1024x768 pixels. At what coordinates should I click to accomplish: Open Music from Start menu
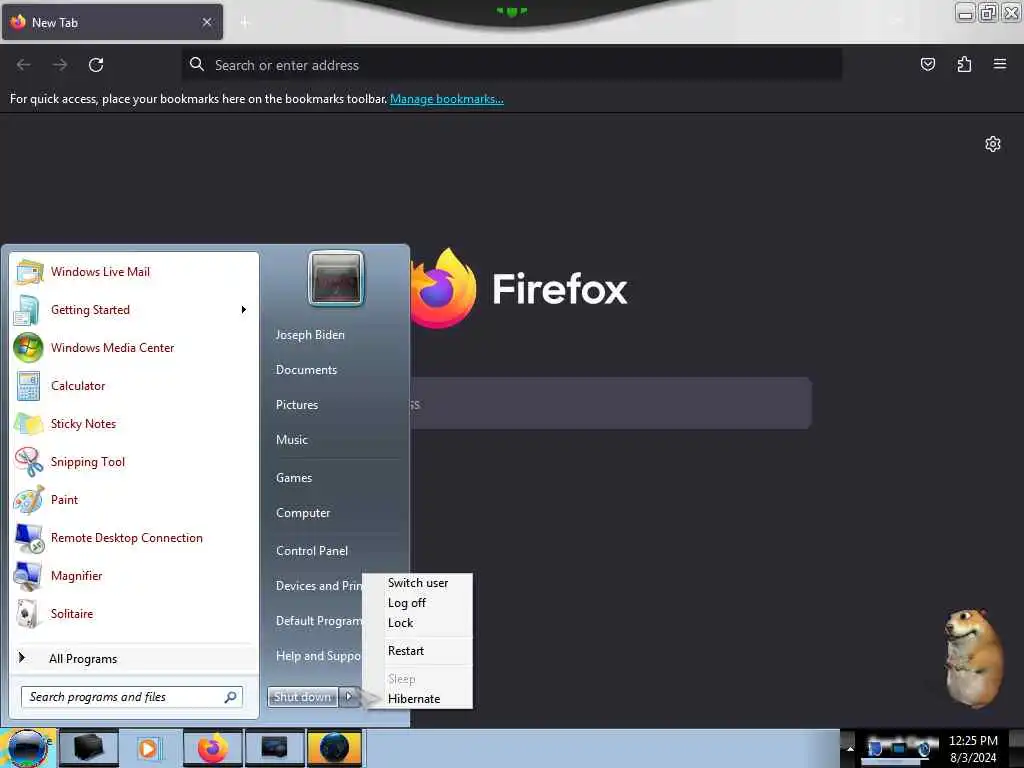click(292, 440)
